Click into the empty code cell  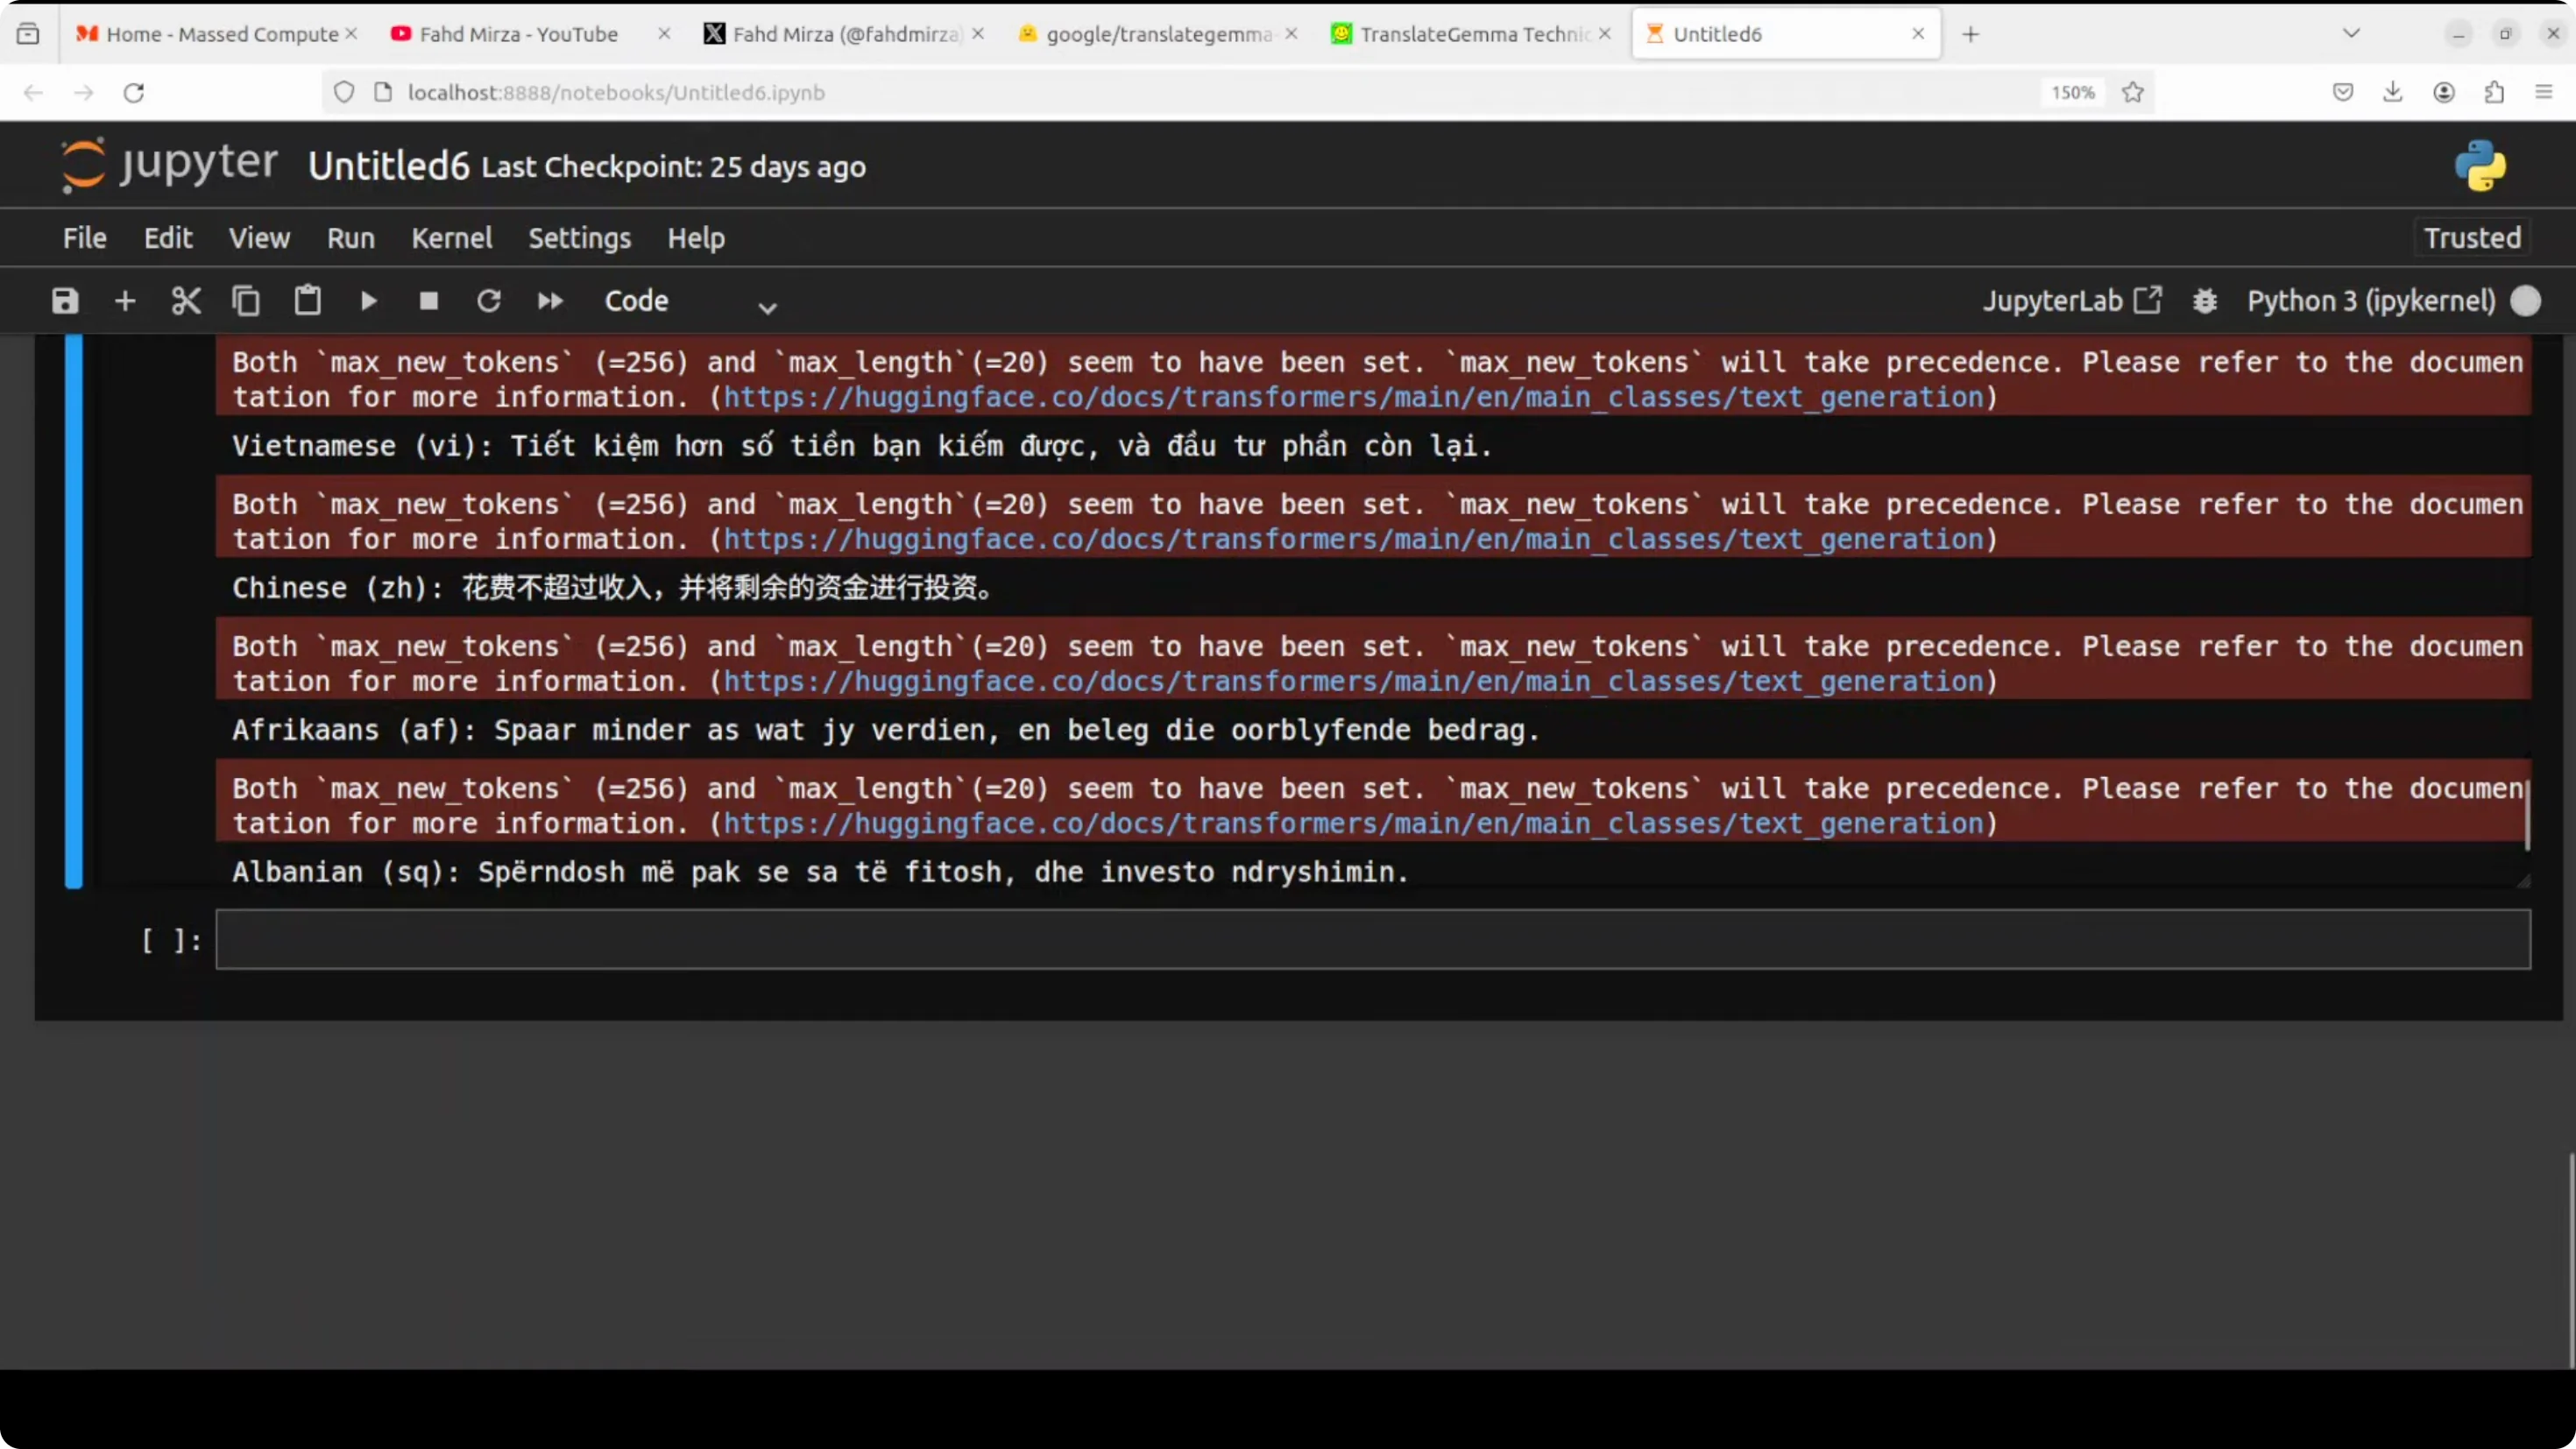(x=1372, y=940)
